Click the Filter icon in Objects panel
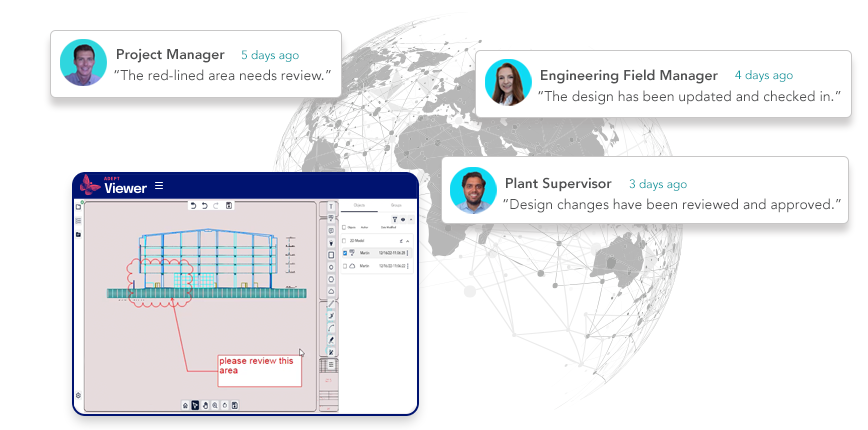 click(394, 218)
